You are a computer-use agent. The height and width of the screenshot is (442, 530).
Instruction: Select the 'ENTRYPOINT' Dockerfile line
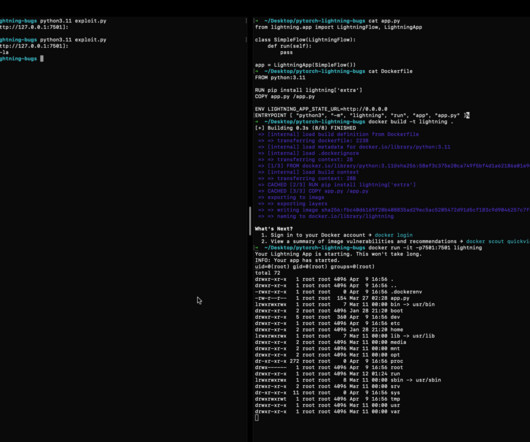[x=362, y=115]
